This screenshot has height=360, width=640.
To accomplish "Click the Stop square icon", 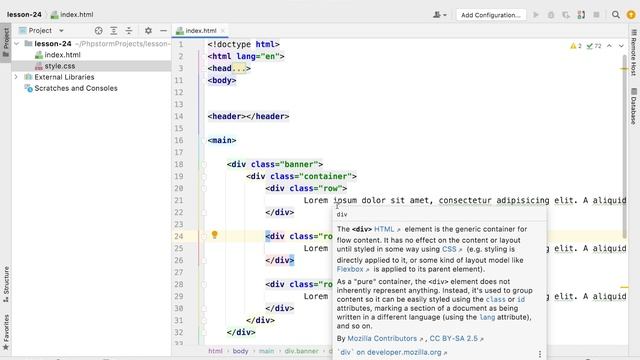I will click(596, 15).
